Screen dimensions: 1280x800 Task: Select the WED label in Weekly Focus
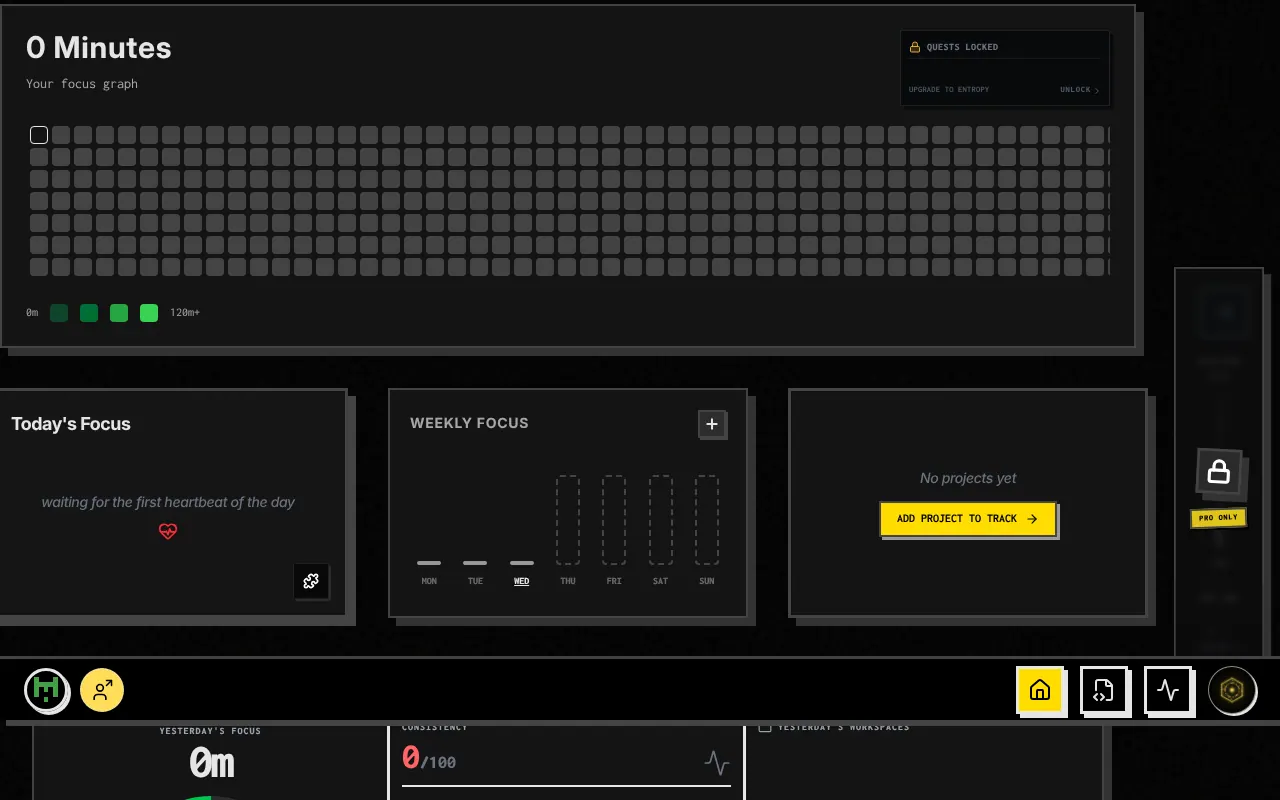521,581
